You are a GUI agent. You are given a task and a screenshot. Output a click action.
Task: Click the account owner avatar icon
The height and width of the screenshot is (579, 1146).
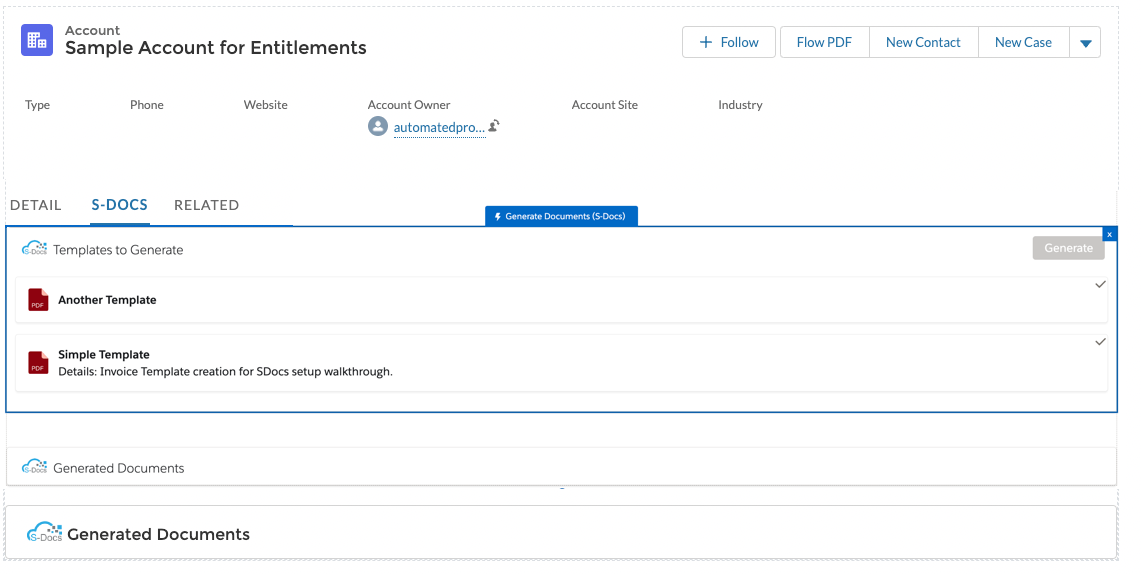coord(378,126)
